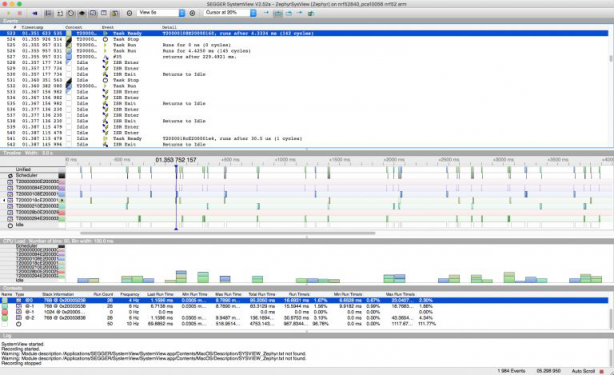Click the red Stop Recording toolbar icon
Image resolution: width=614 pixels, height=375 pixels.
click(x=19, y=13)
